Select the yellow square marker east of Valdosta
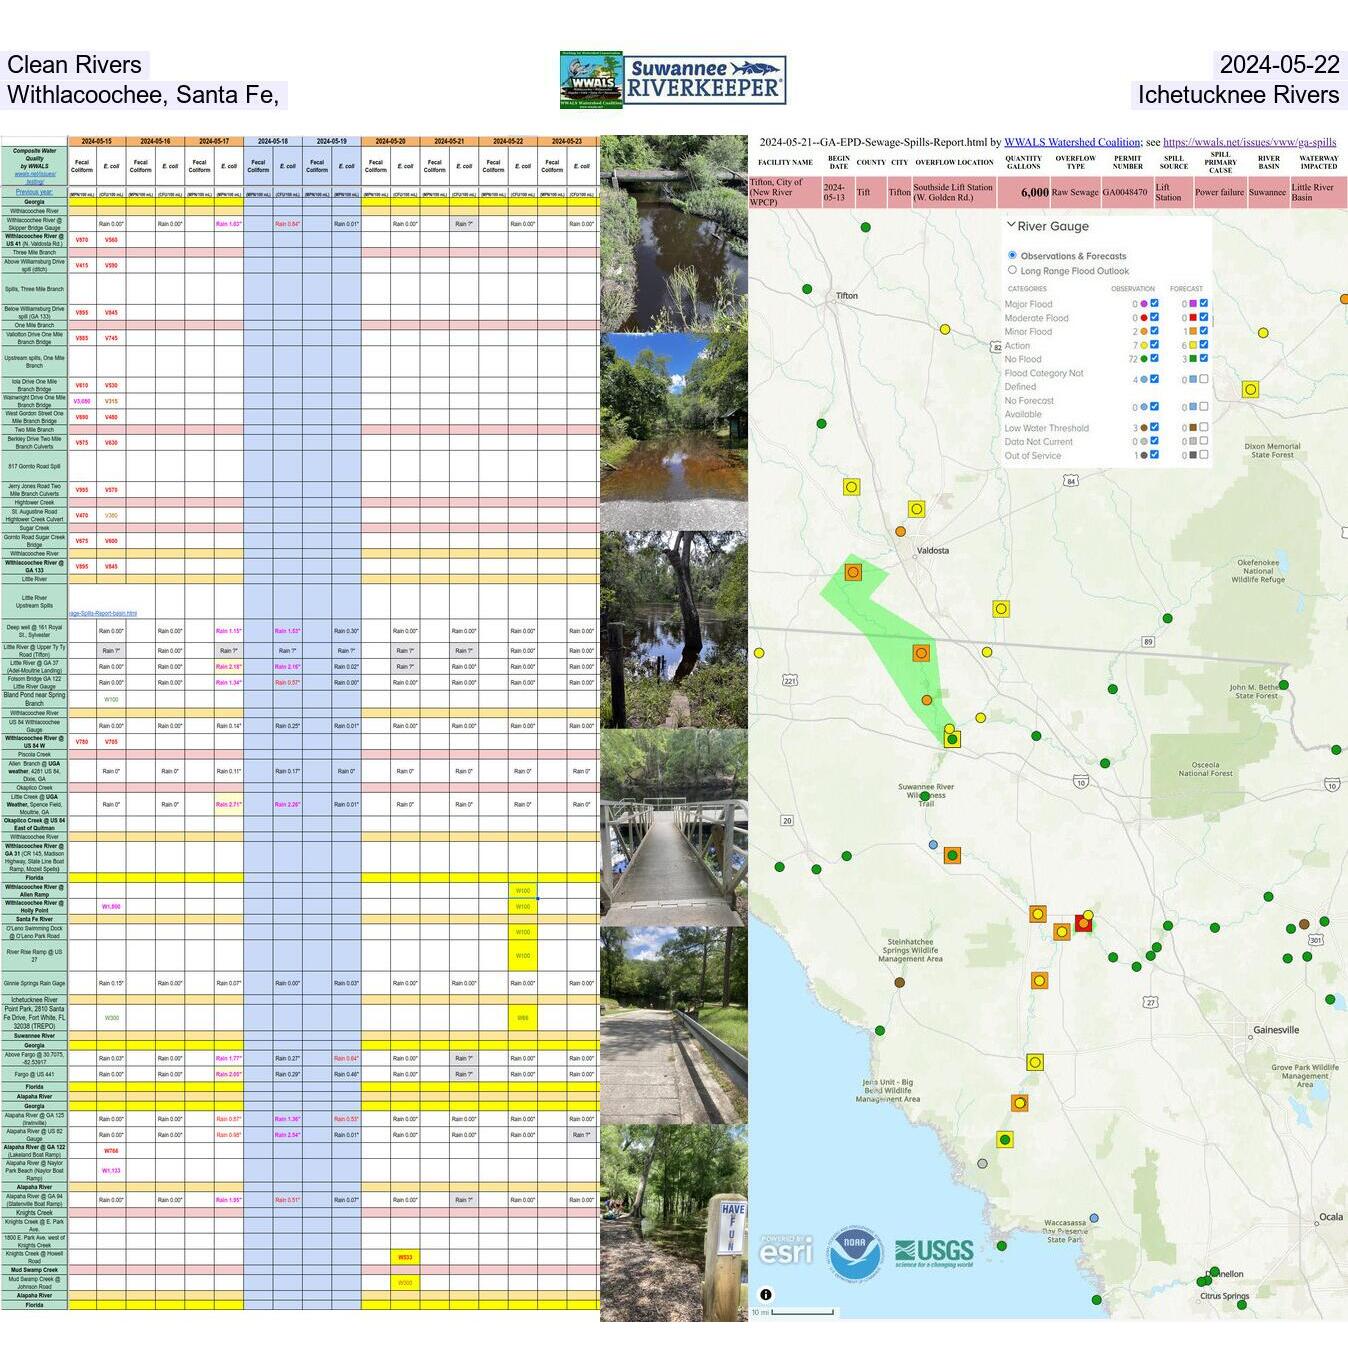This screenshot has height=1348, width=1348. [x=1001, y=608]
